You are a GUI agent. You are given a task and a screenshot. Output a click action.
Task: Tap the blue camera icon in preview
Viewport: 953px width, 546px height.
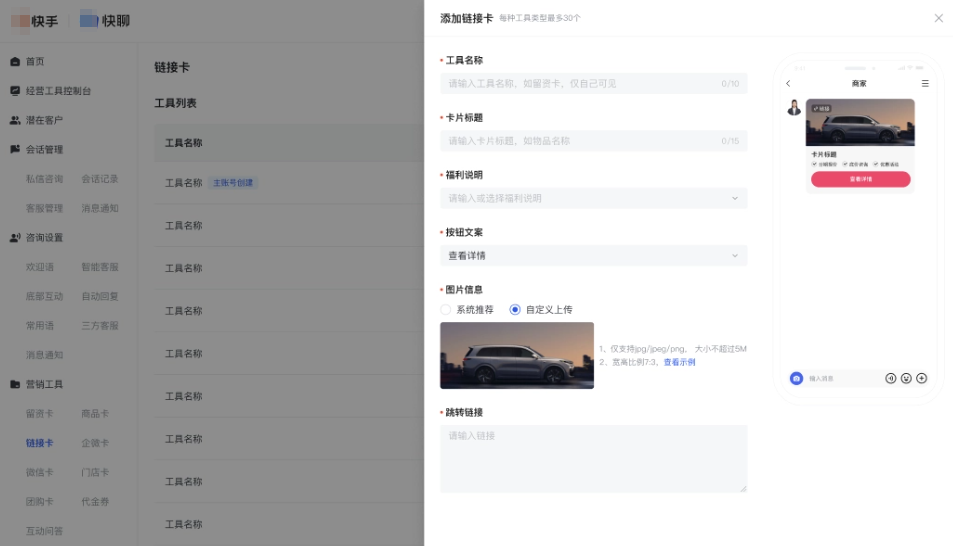pos(796,378)
